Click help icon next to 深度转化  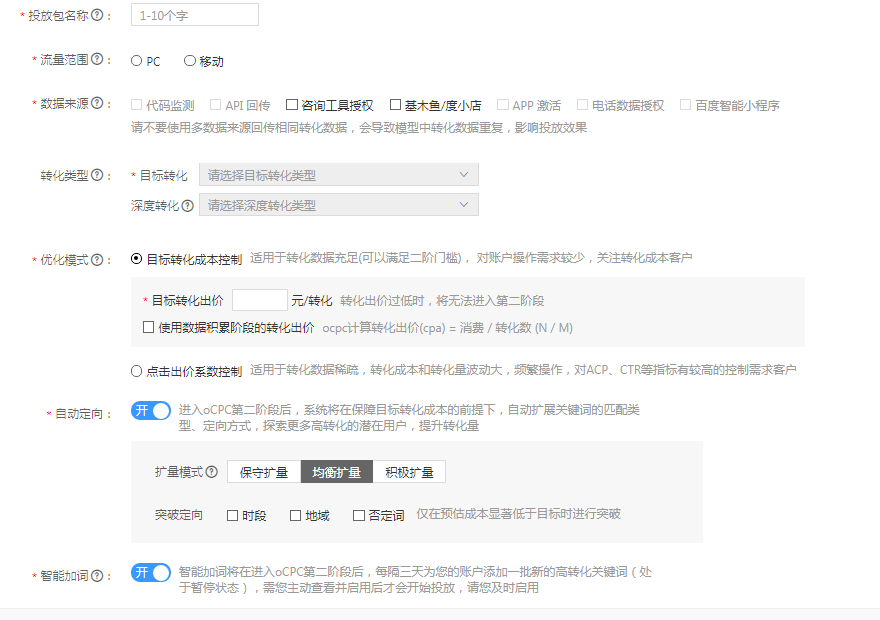click(x=187, y=205)
